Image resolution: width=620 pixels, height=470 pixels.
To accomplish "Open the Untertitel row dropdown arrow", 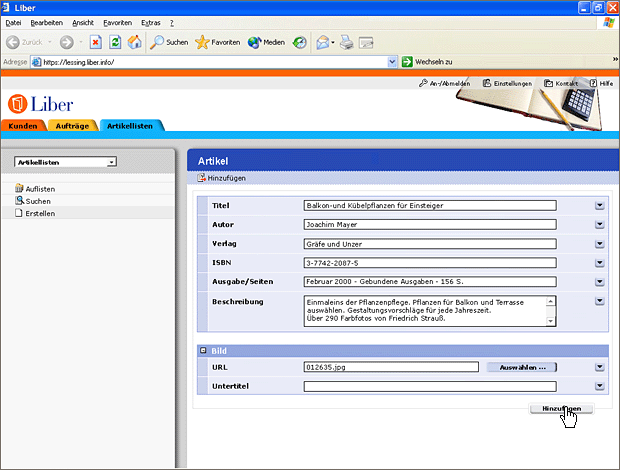I will [x=599, y=386].
